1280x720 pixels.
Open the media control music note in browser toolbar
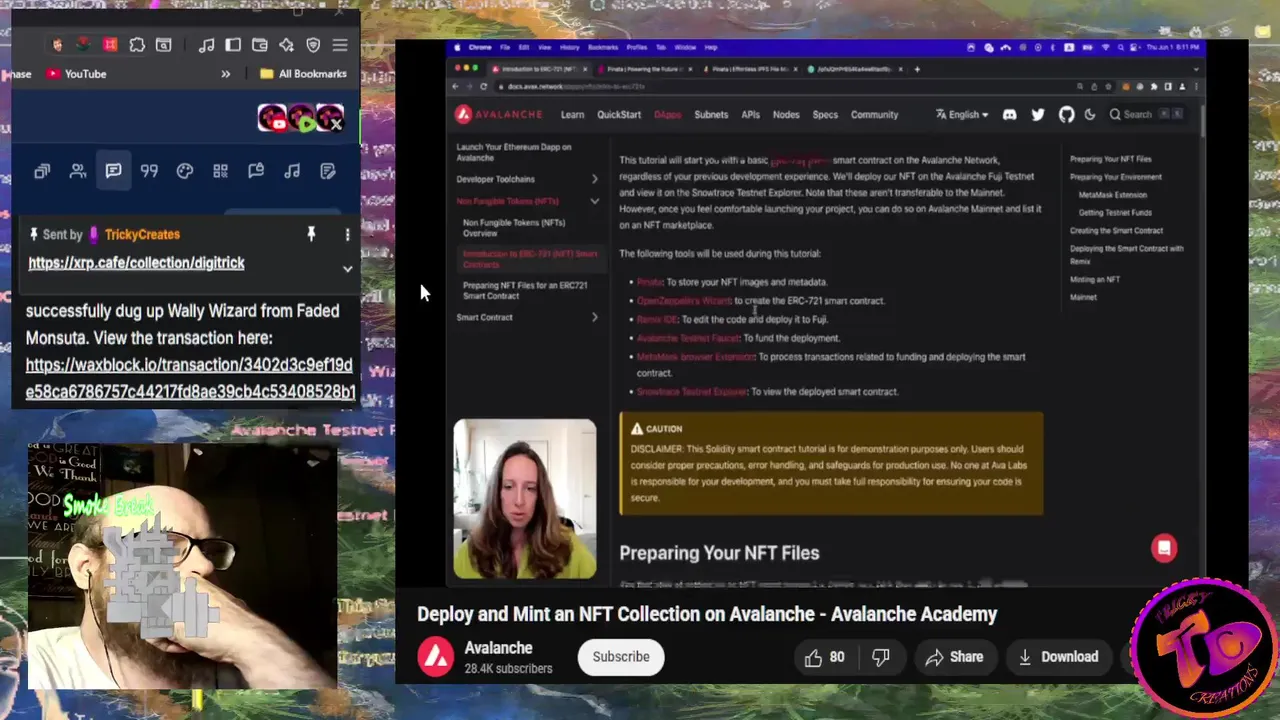coord(206,45)
